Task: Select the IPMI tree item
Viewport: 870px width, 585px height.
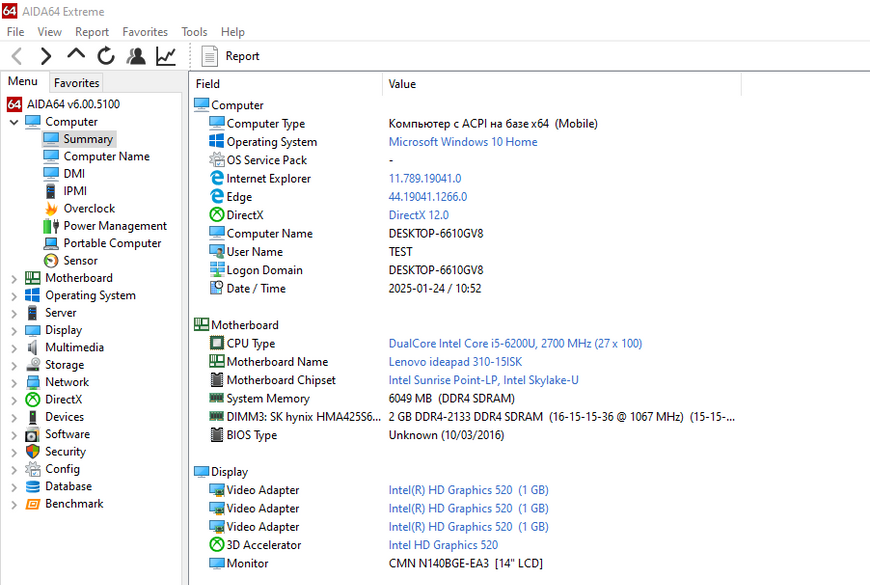Action: (x=75, y=191)
